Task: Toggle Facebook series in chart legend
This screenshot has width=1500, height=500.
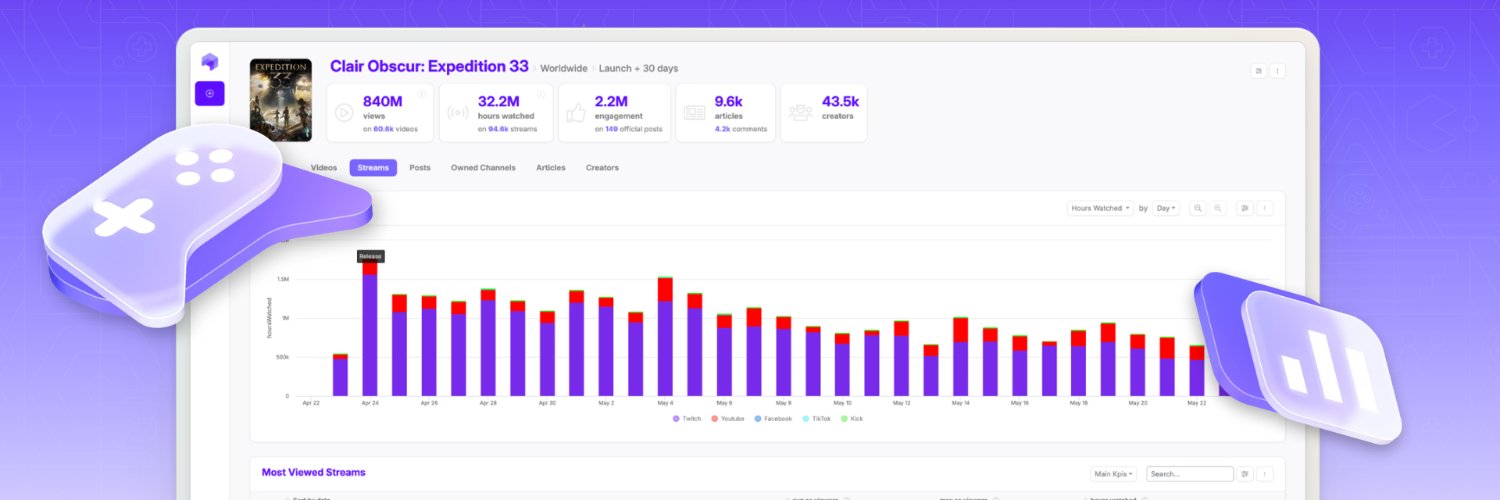Action: pos(775,418)
